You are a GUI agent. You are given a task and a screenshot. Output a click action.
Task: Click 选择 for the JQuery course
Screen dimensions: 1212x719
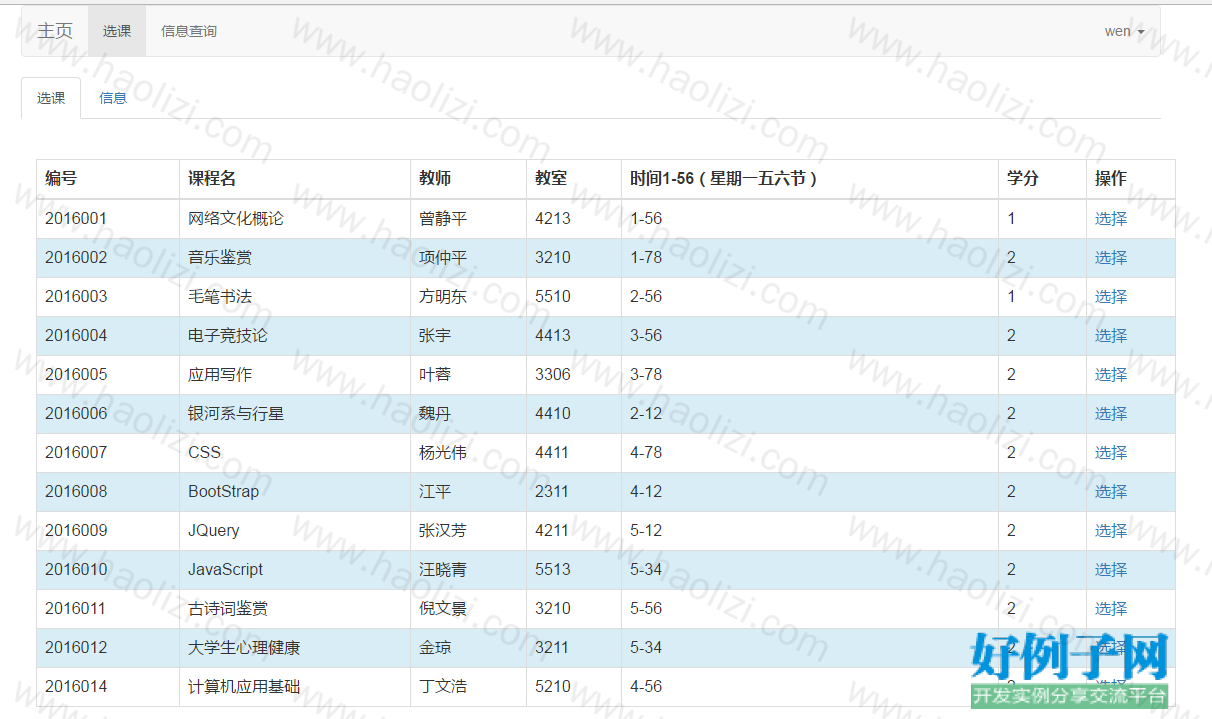pyautogui.click(x=1111, y=530)
